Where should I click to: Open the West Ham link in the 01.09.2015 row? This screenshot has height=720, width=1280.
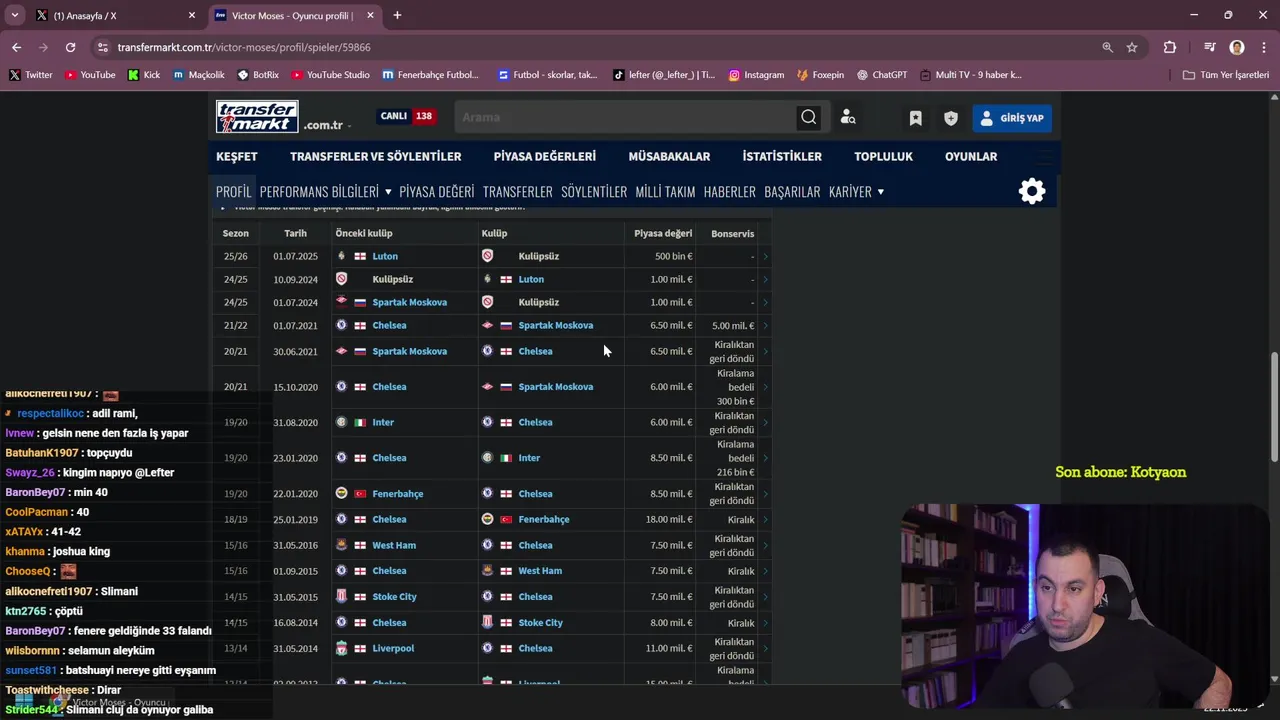pyautogui.click(x=540, y=571)
